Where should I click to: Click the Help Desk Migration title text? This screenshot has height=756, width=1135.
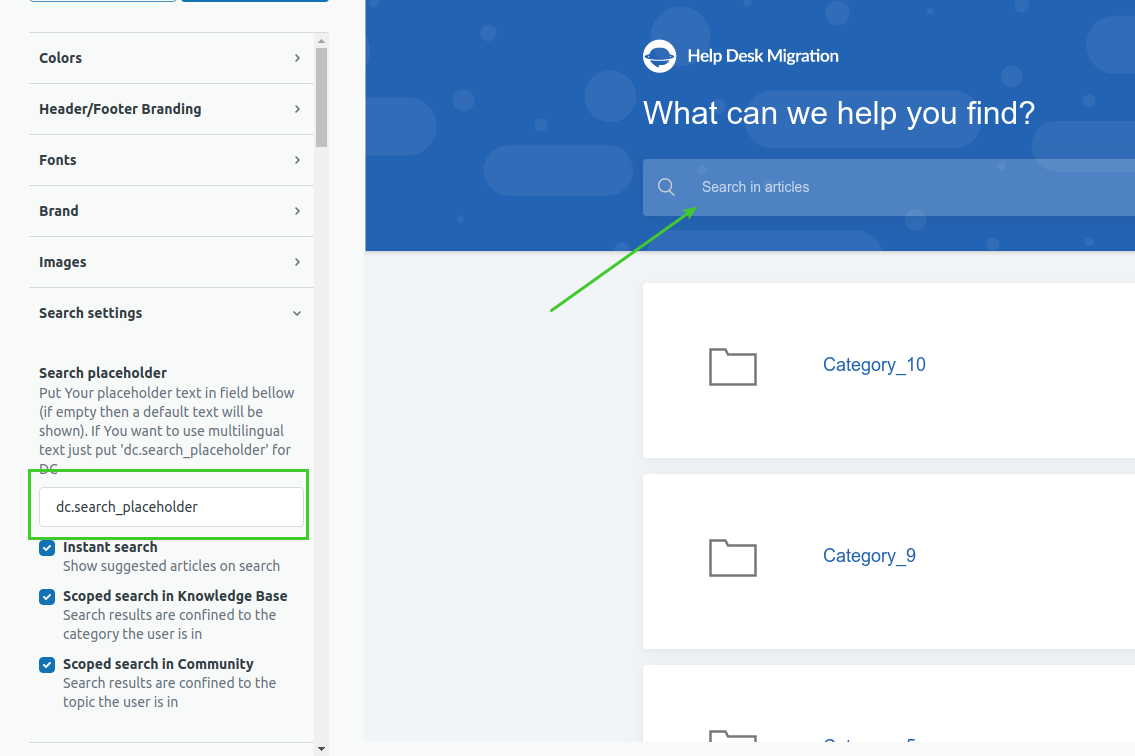pyautogui.click(x=763, y=56)
